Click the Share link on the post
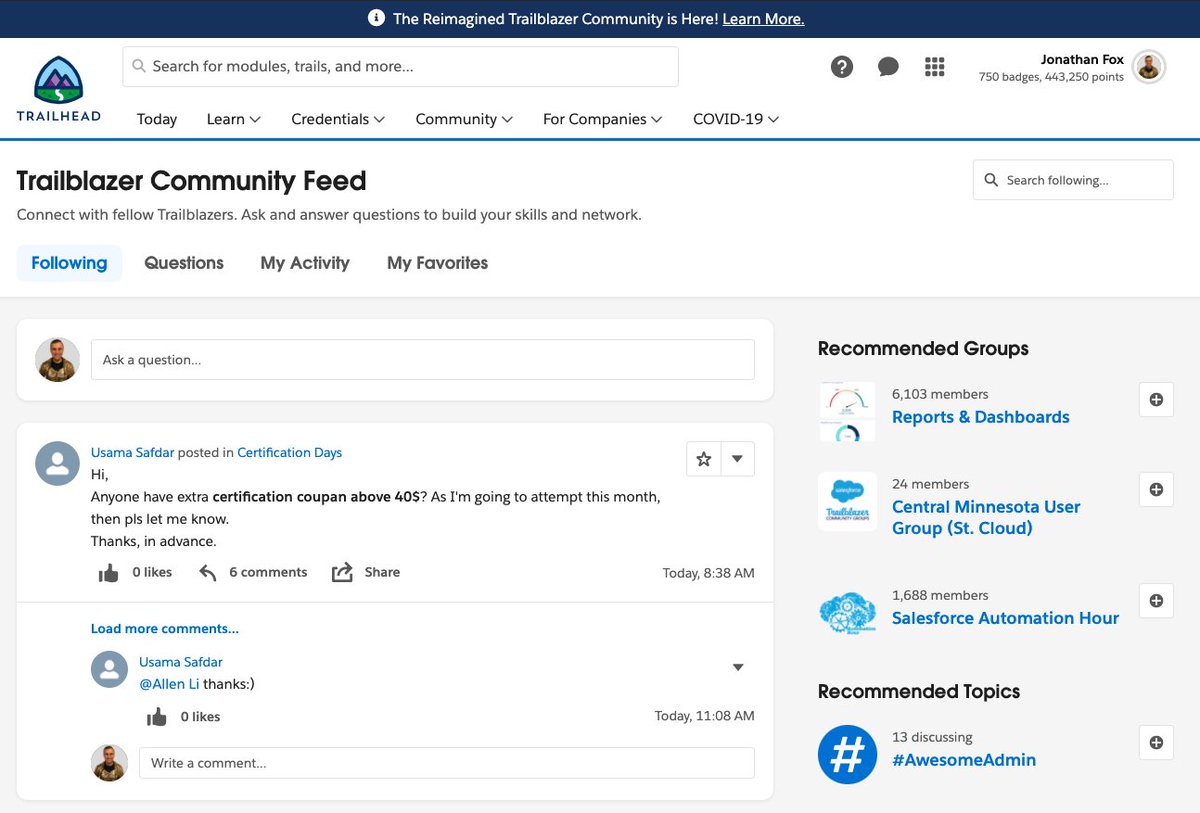This screenshot has width=1200, height=813. [x=382, y=572]
